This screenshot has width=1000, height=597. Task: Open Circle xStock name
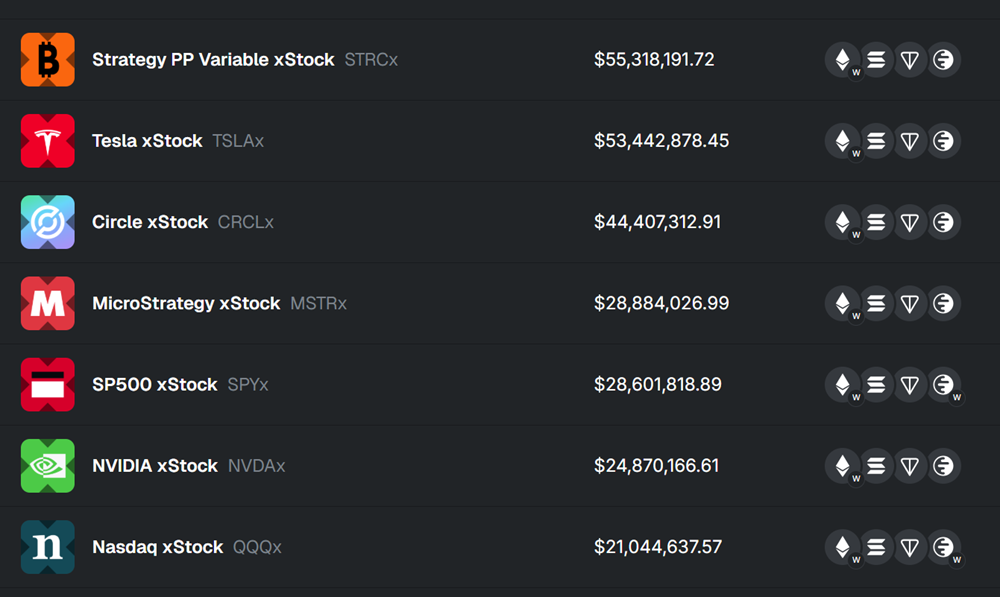(150, 222)
